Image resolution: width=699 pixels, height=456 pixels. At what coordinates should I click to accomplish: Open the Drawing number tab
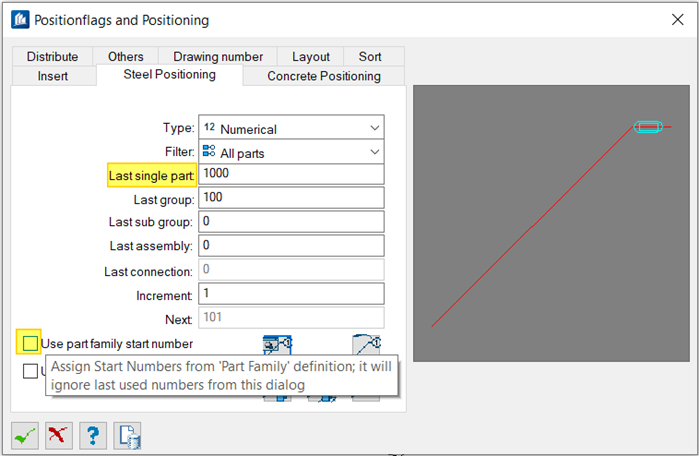[x=218, y=57]
